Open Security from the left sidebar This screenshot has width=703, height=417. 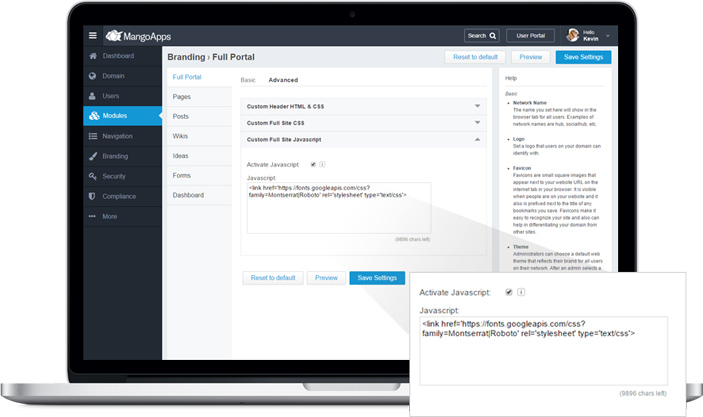(x=122, y=176)
